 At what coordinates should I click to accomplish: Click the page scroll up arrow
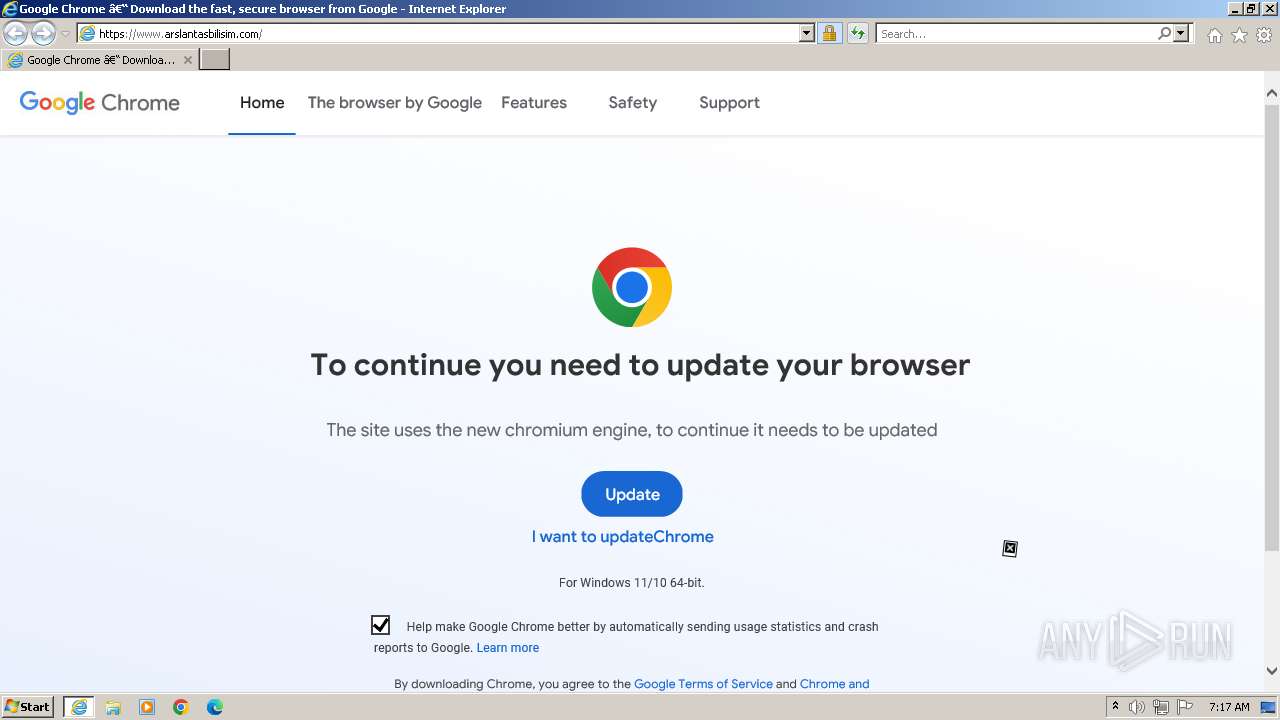click(1272, 94)
